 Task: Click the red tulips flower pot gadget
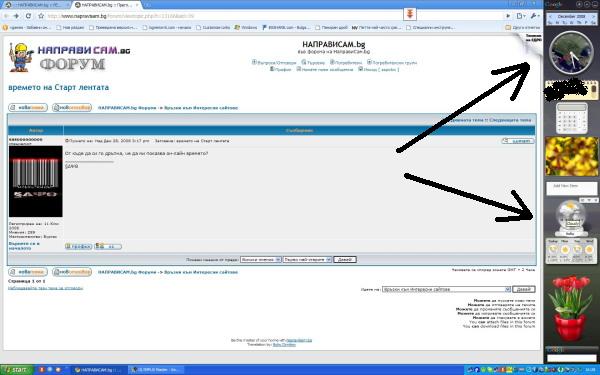coord(570,309)
